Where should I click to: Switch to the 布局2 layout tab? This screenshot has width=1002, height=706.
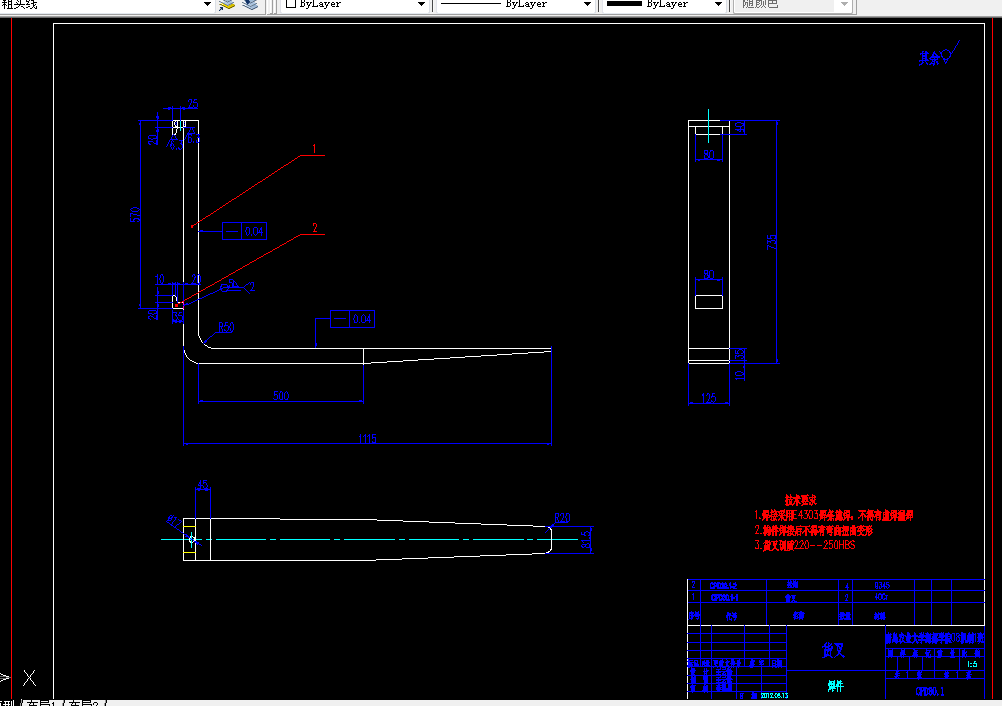[x=85, y=703]
